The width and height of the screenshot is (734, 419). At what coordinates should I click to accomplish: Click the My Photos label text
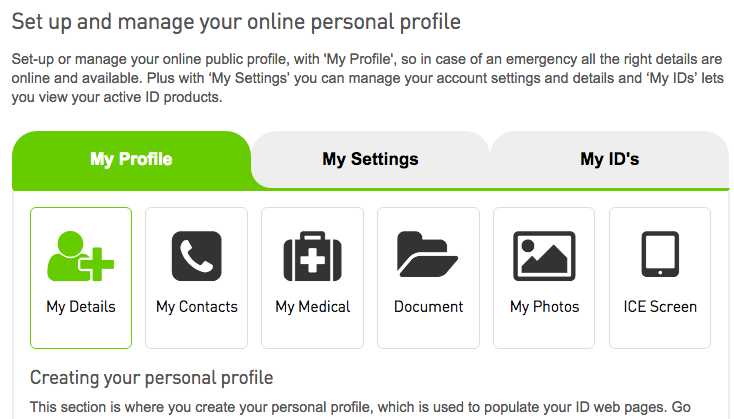544,307
